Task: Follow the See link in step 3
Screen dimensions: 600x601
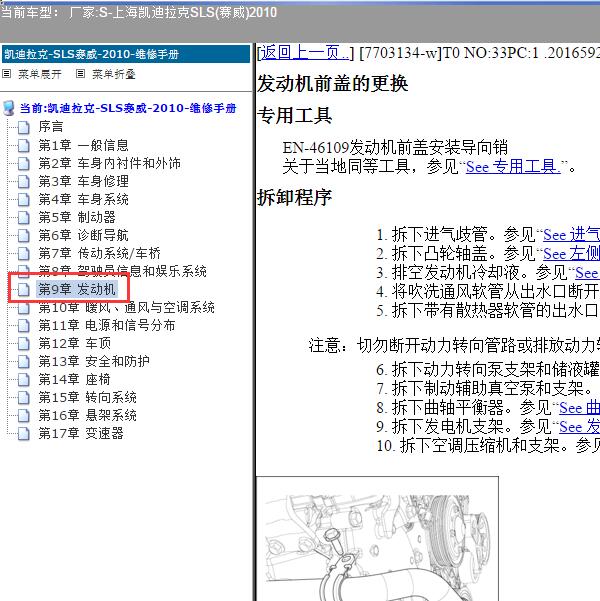Action: tap(587, 273)
